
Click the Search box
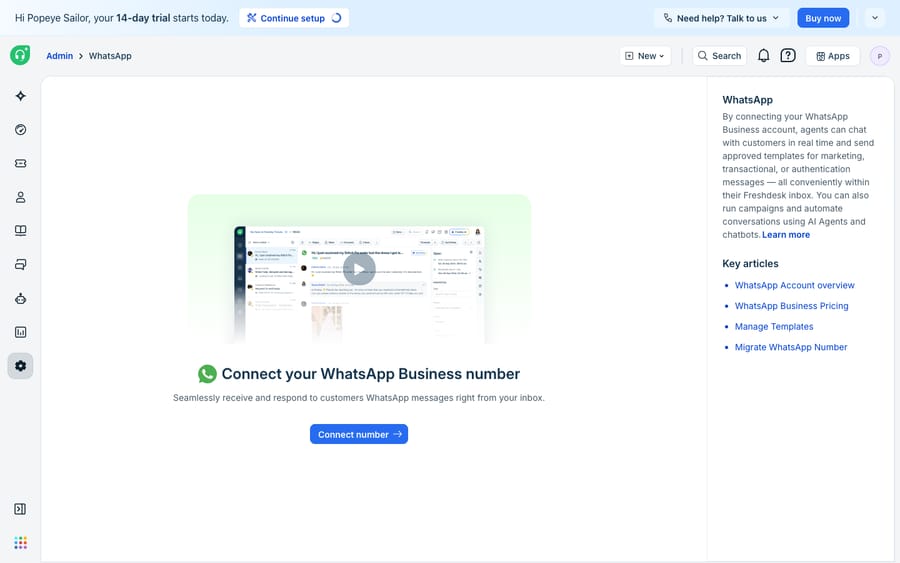[719, 56]
